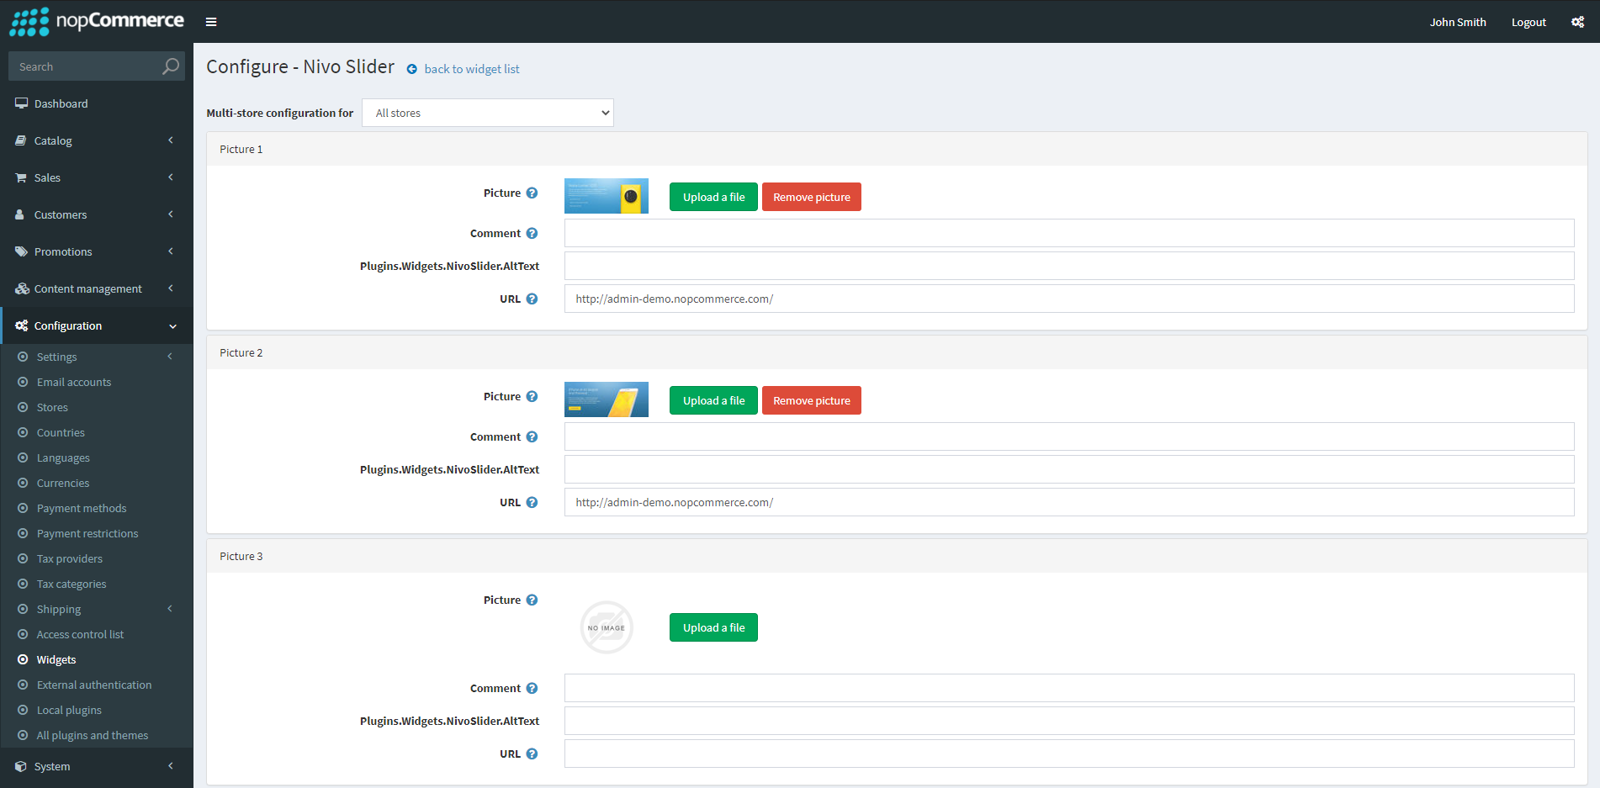Open Payment methods in the sidebar
Viewport: 1600px width, 788px height.
(82, 508)
